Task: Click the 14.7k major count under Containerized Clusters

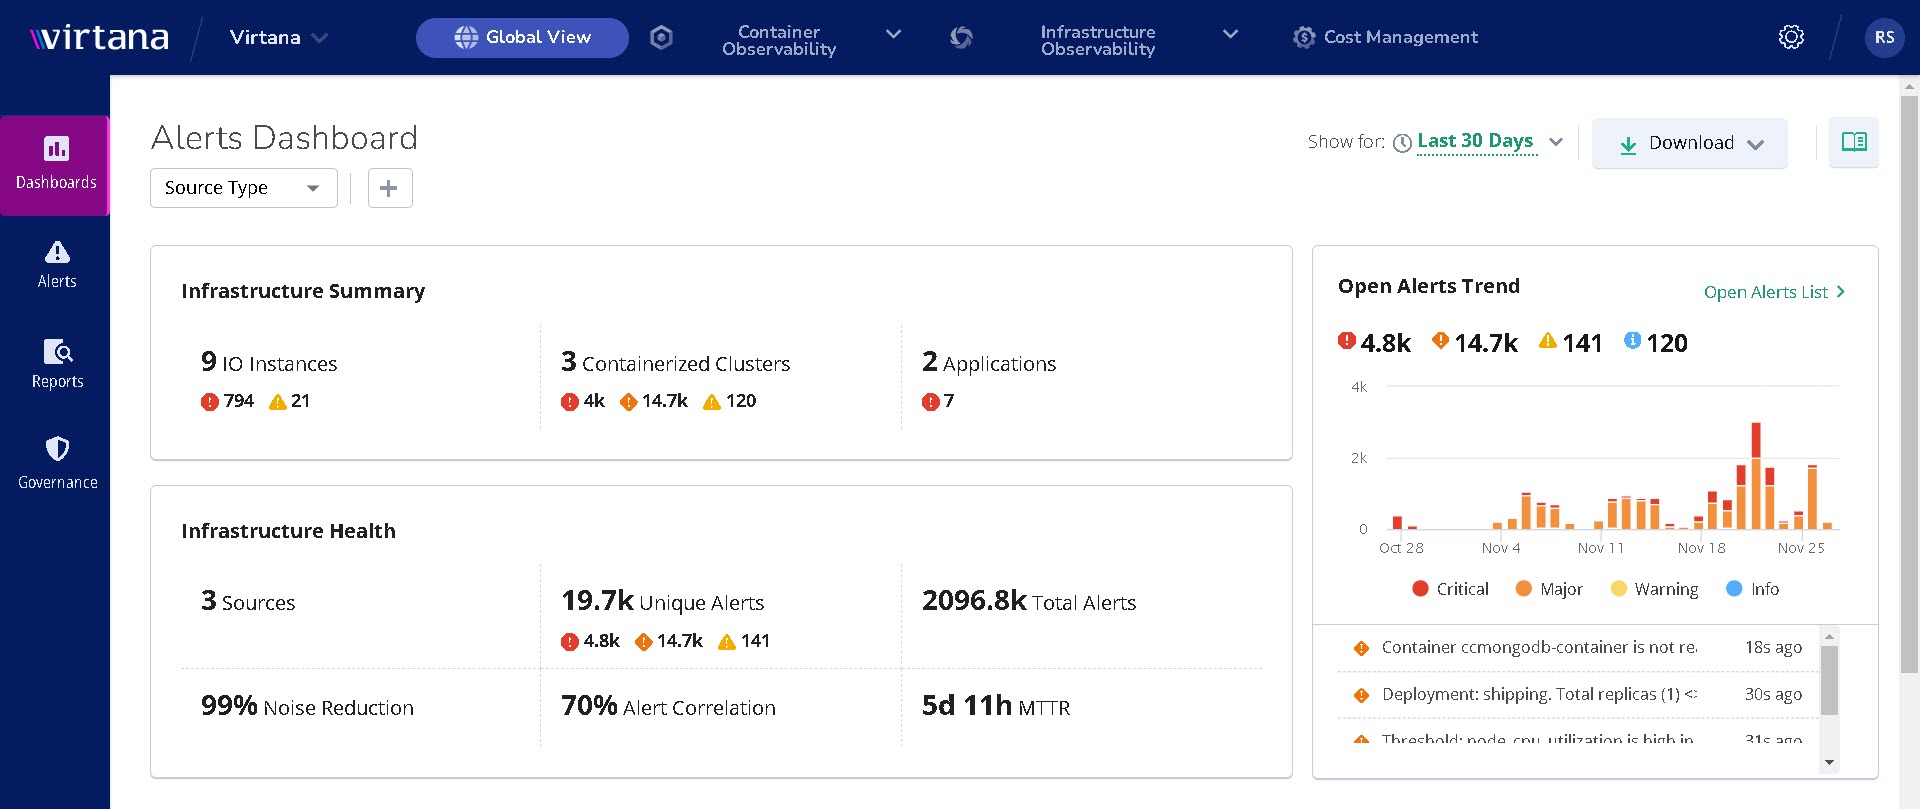Action: click(x=654, y=401)
